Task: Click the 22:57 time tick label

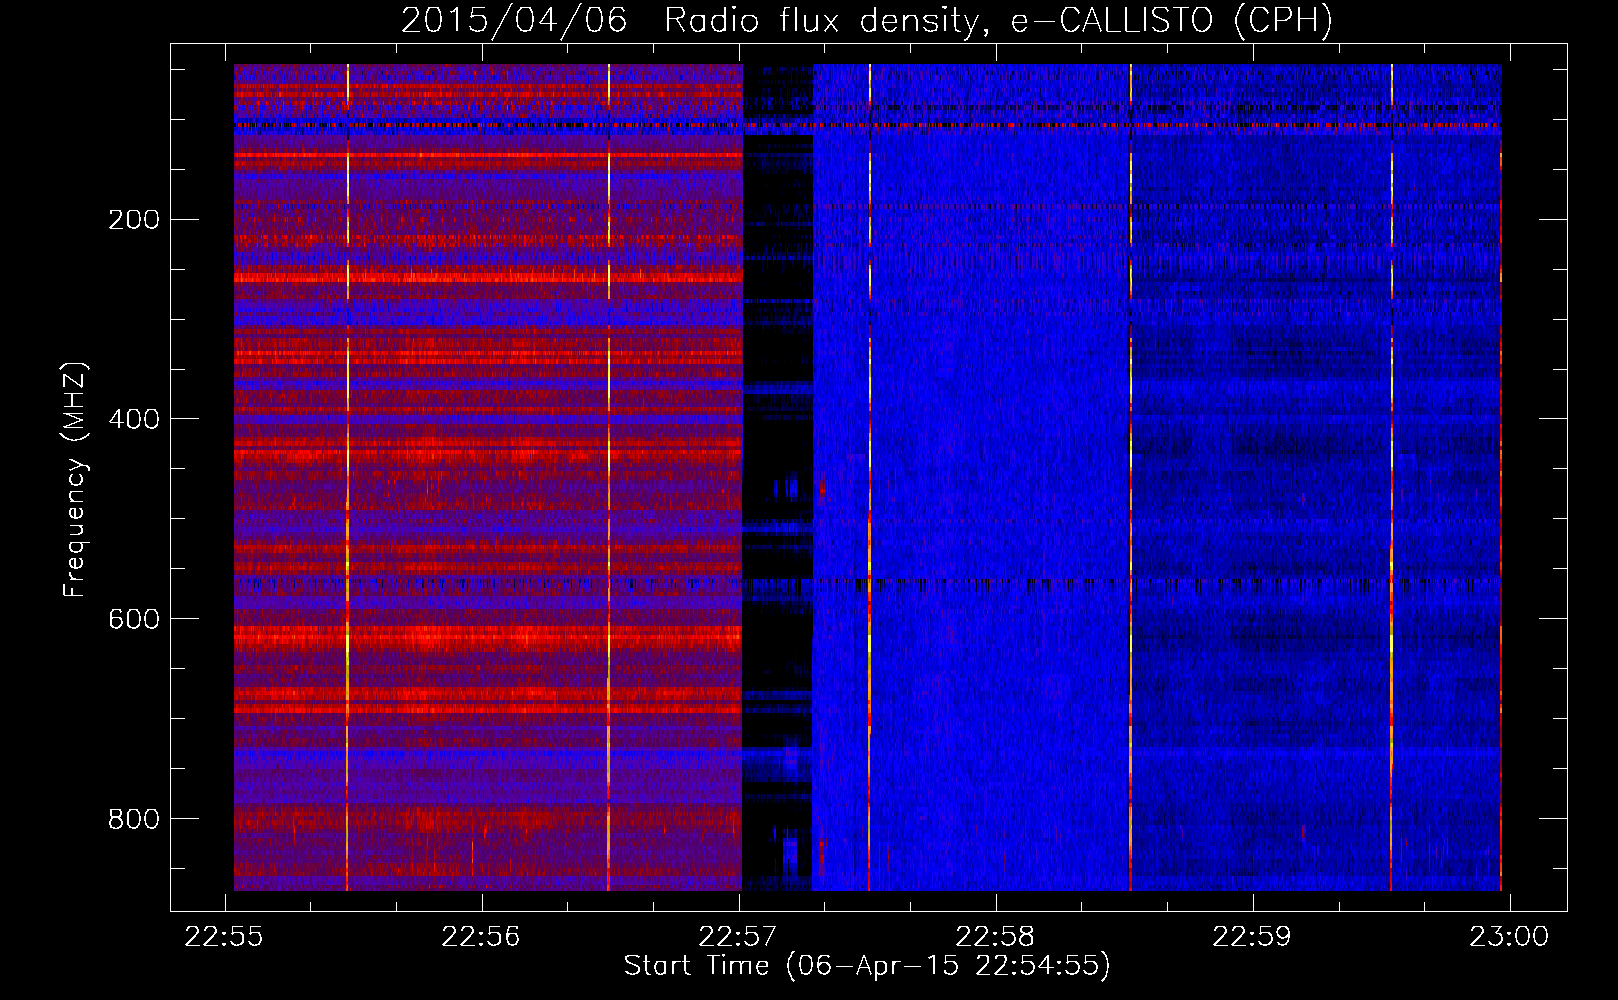Action: pyautogui.click(x=739, y=937)
